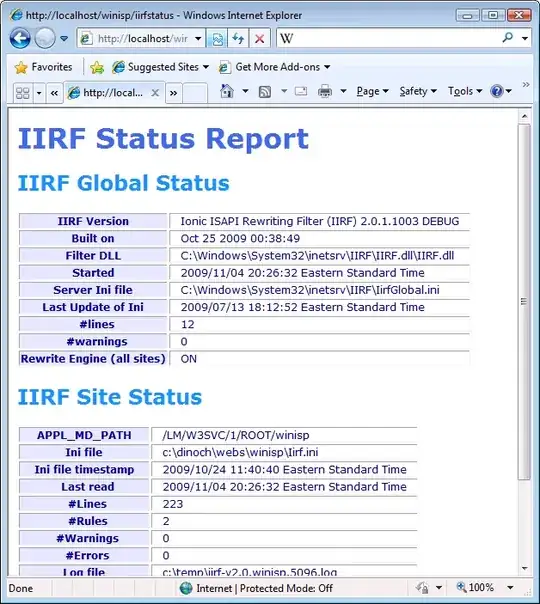Click the Compatibility View icon

coord(217,39)
